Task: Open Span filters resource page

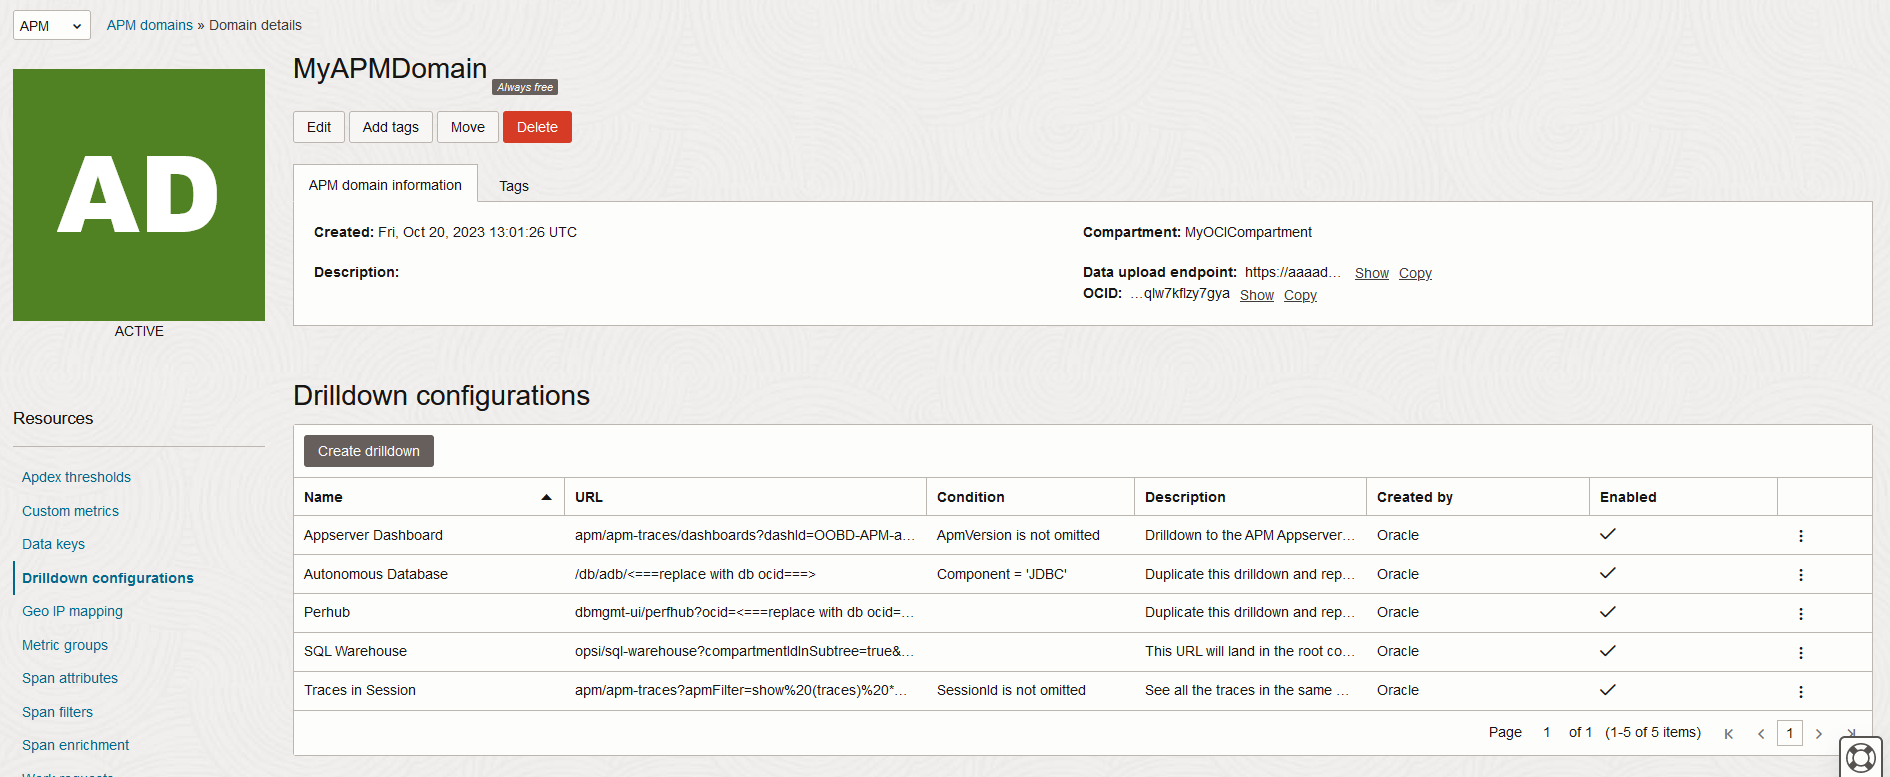Action: [57, 712]
